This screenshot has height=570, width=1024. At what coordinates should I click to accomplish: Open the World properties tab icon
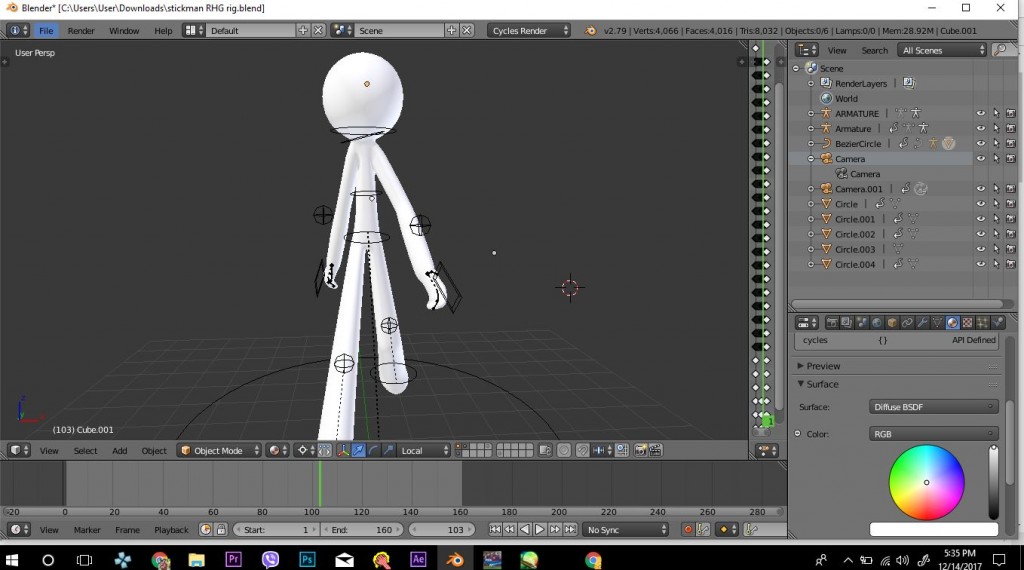pos(877,323)
